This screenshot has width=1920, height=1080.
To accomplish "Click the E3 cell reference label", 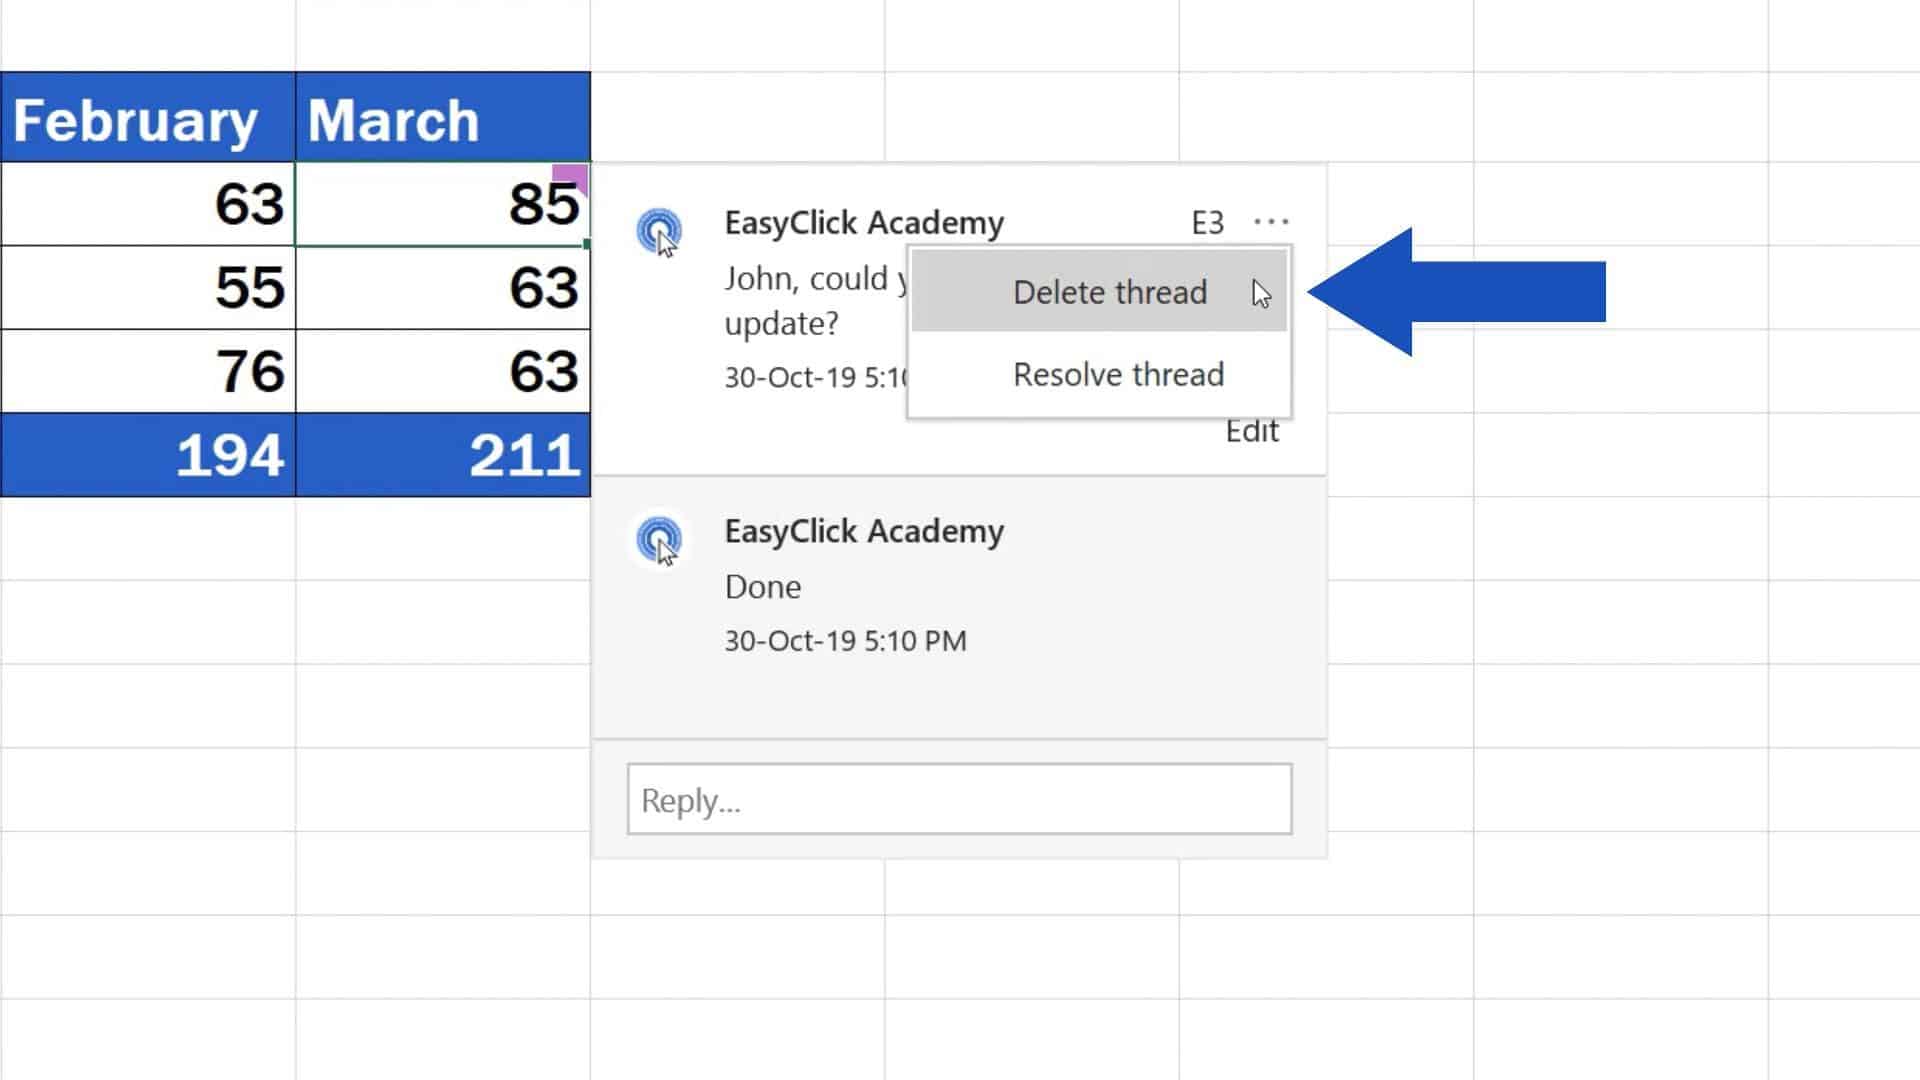I will click(1205, 222).
